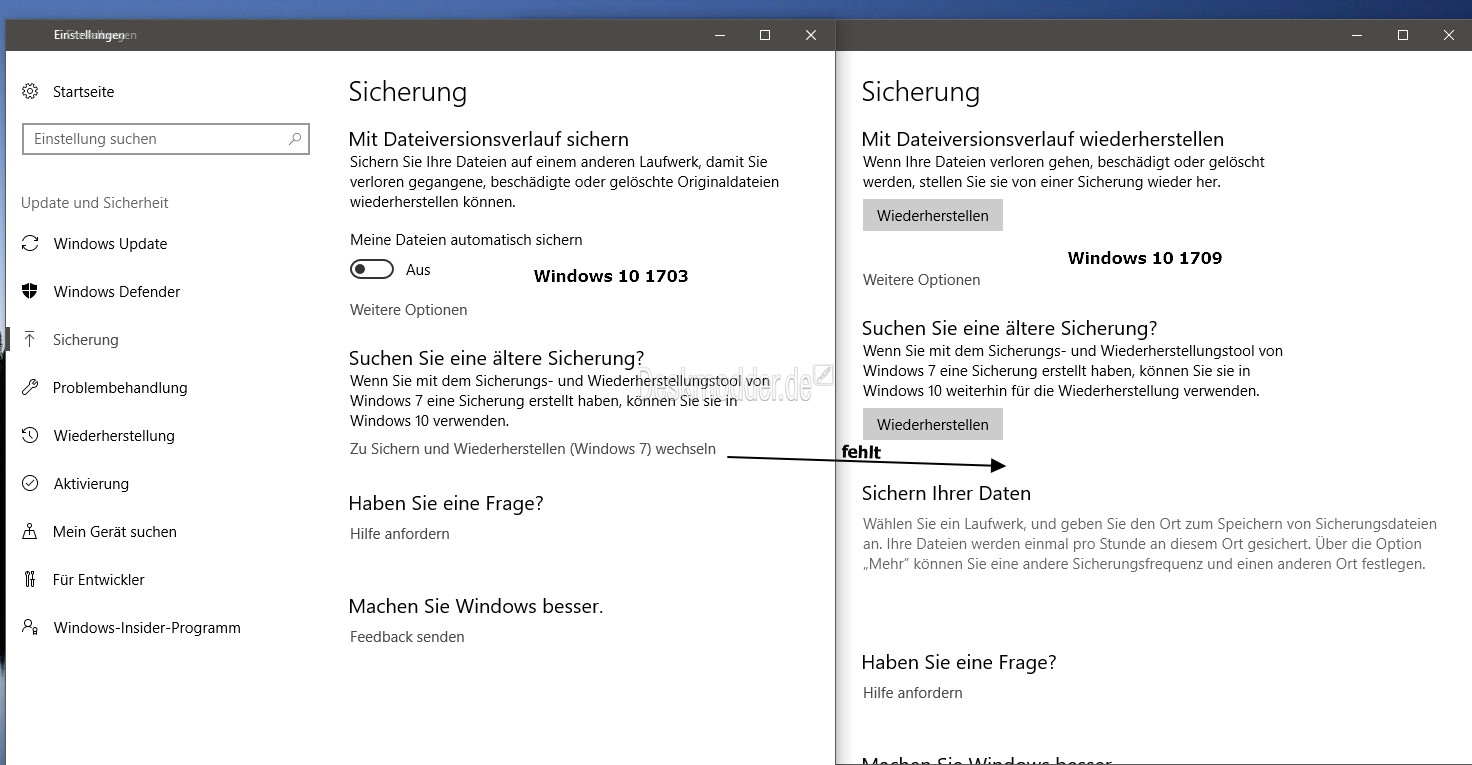Click the Machen Sie Windows besser. heading
The height and width of the screenshot is (765, 1472).
pyautogui.click(x=476, y=606)
